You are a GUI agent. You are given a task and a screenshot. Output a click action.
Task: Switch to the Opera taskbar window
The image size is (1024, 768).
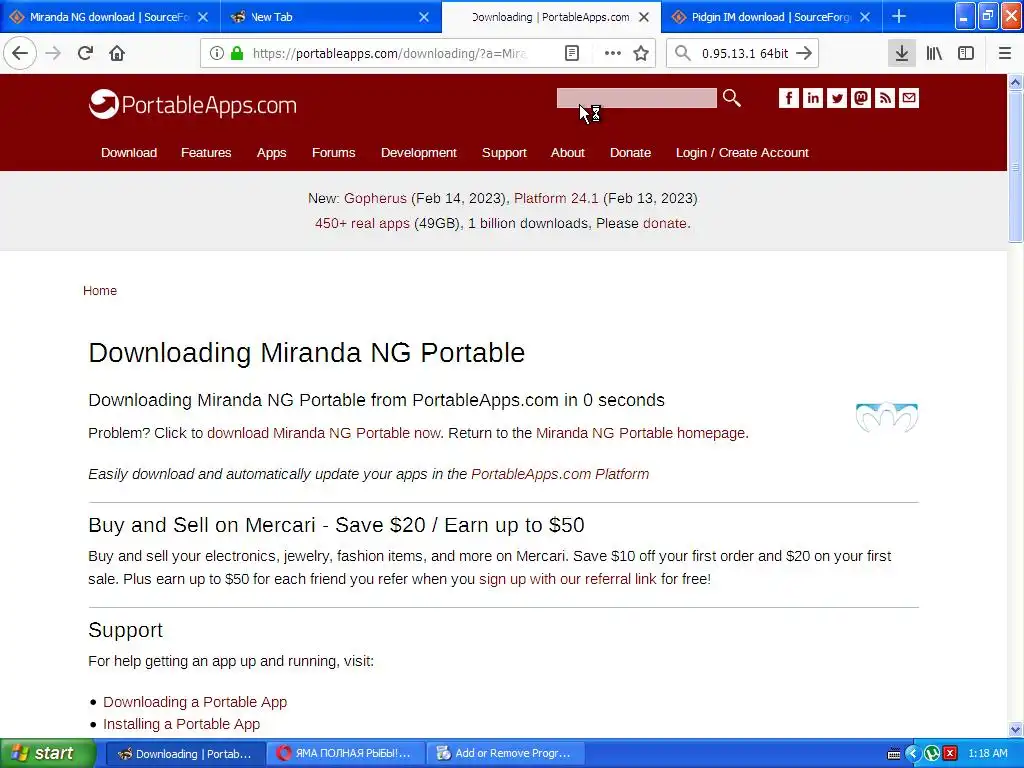pyautogui.click(x=345, y=753)
